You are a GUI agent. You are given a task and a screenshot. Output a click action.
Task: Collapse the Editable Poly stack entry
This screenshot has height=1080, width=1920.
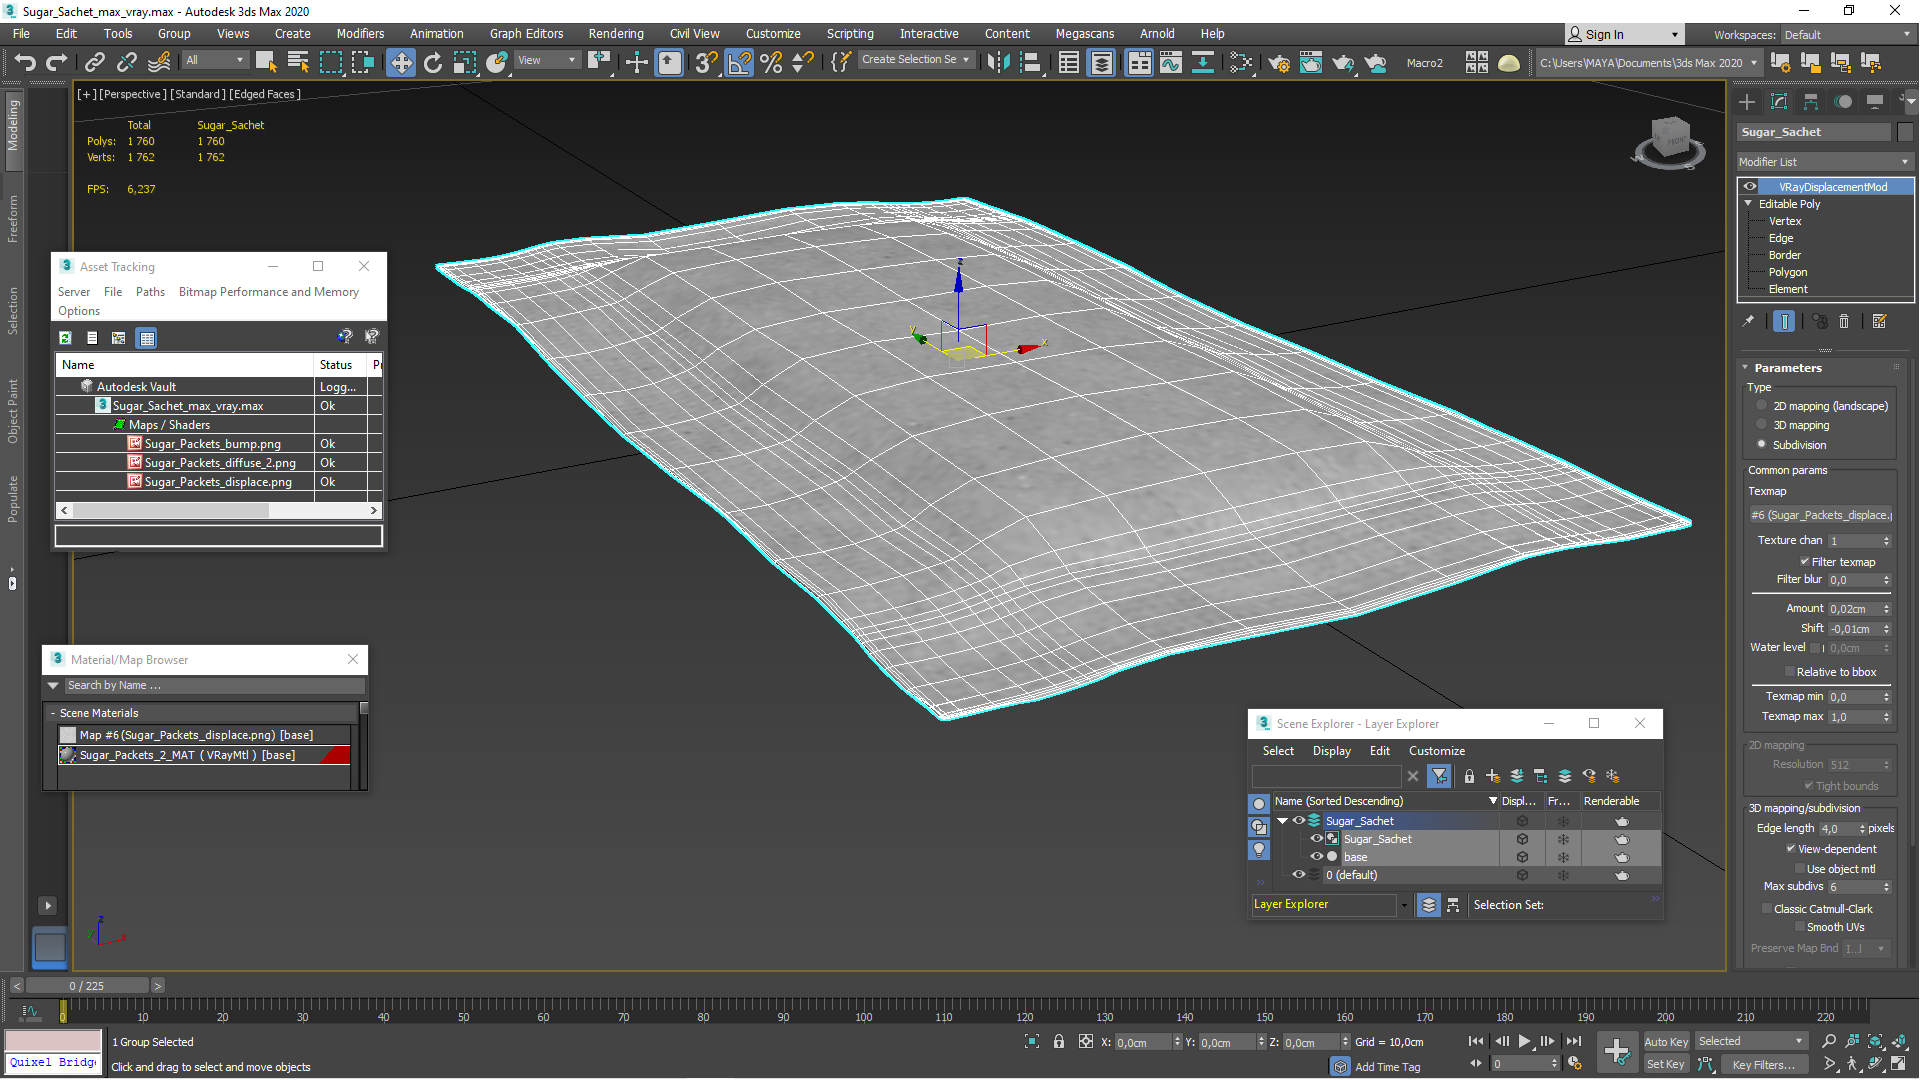pyautogui.click(x=1749, y=203)
